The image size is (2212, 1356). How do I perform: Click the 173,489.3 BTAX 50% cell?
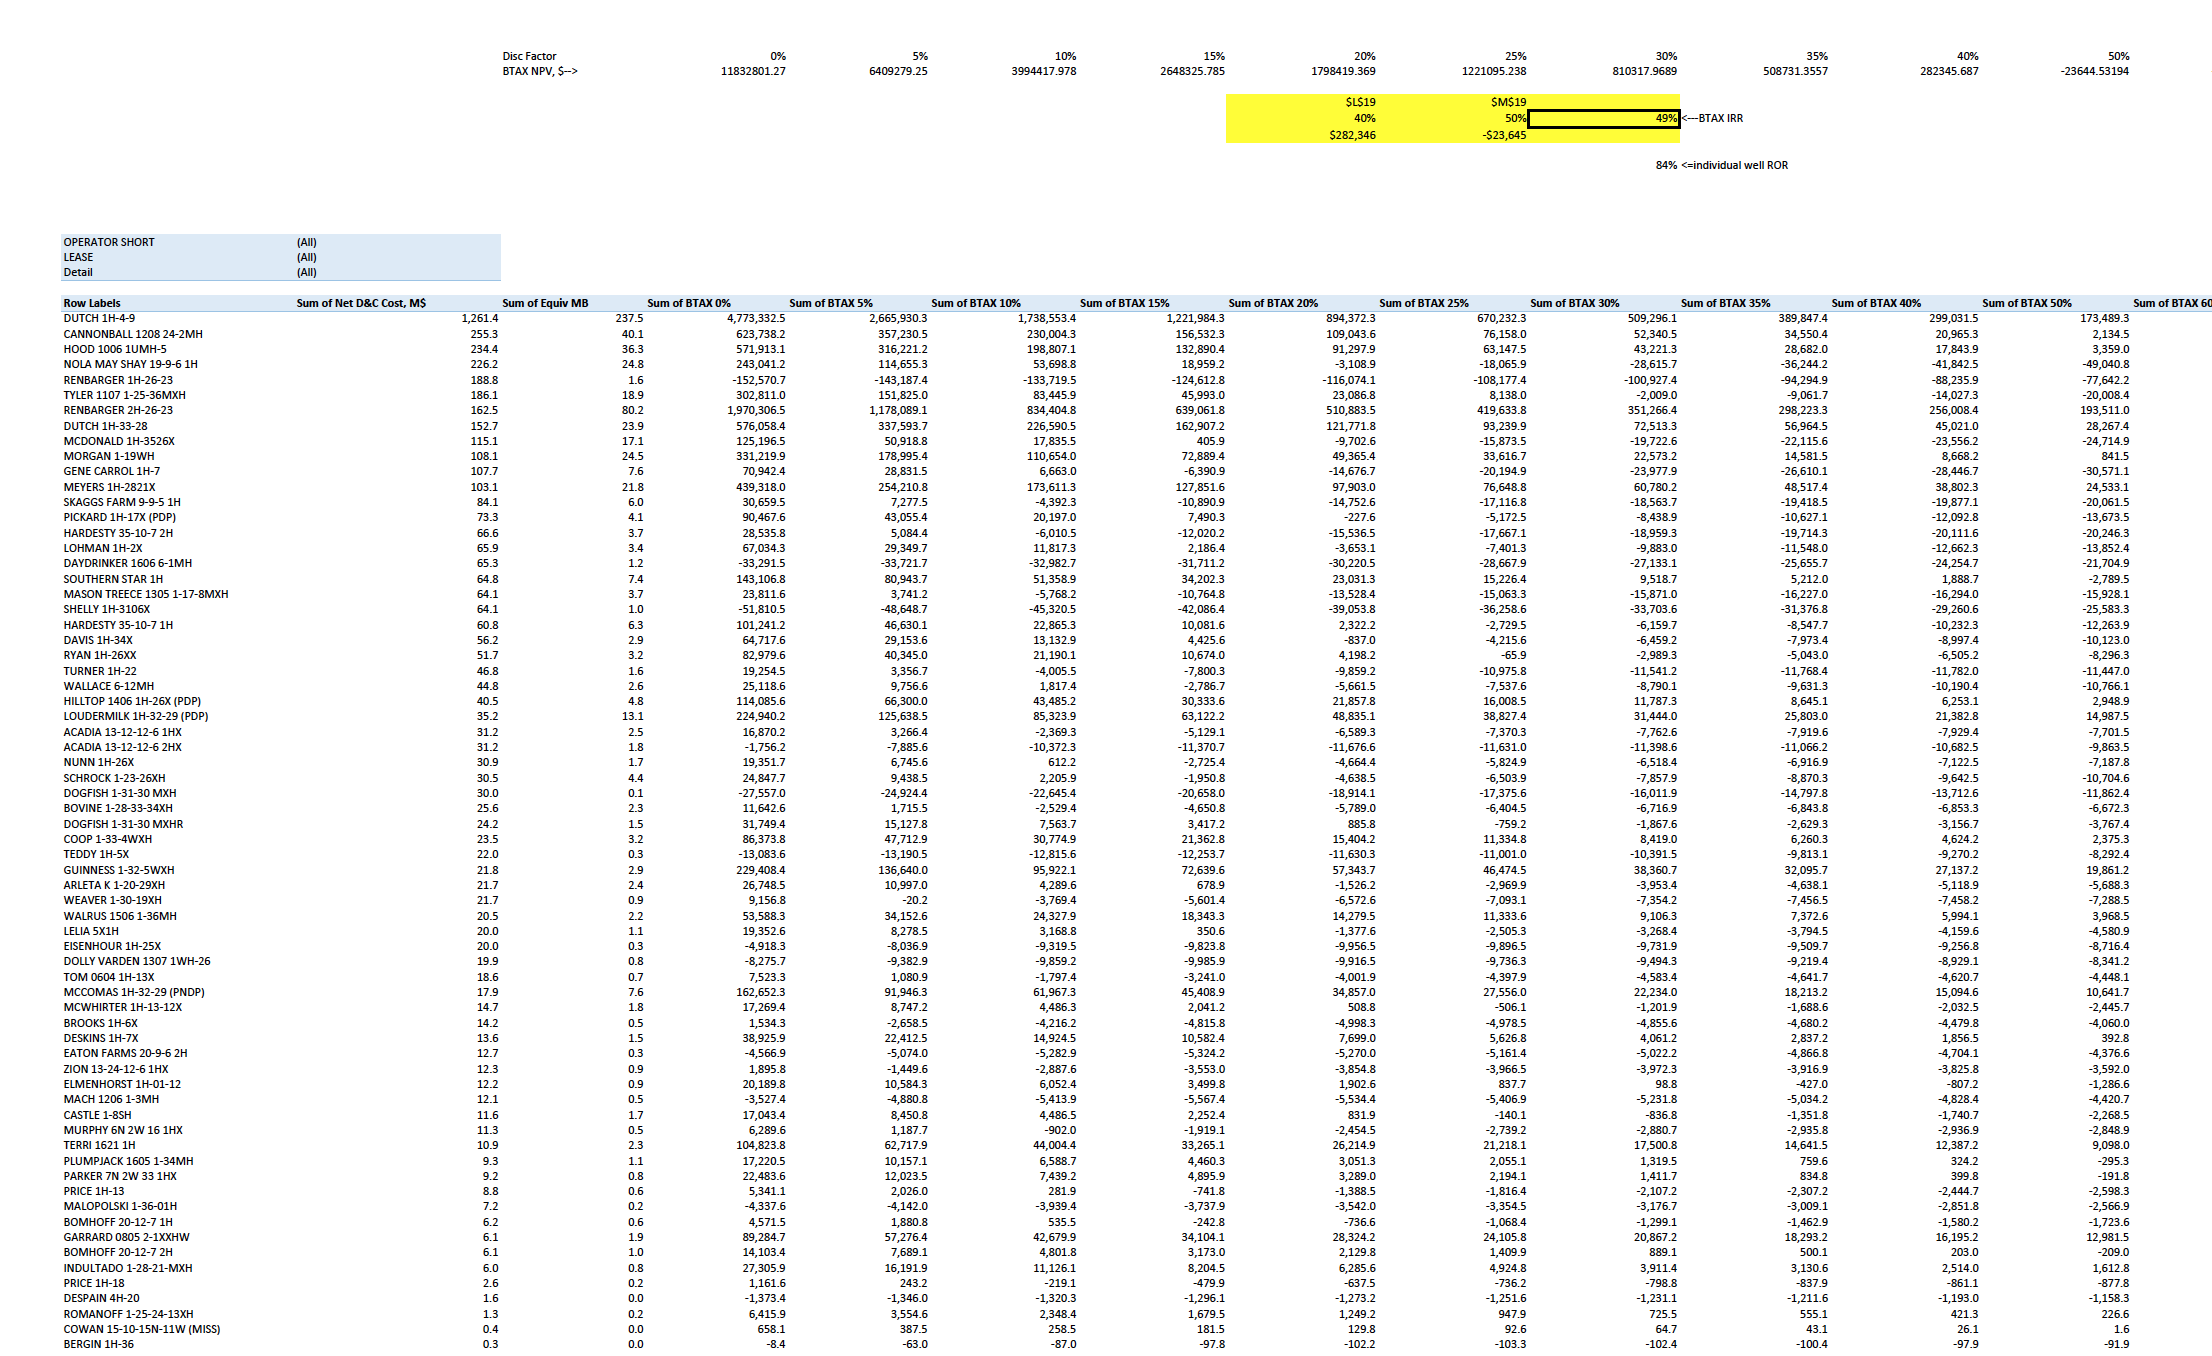[x=2105, y=318]
